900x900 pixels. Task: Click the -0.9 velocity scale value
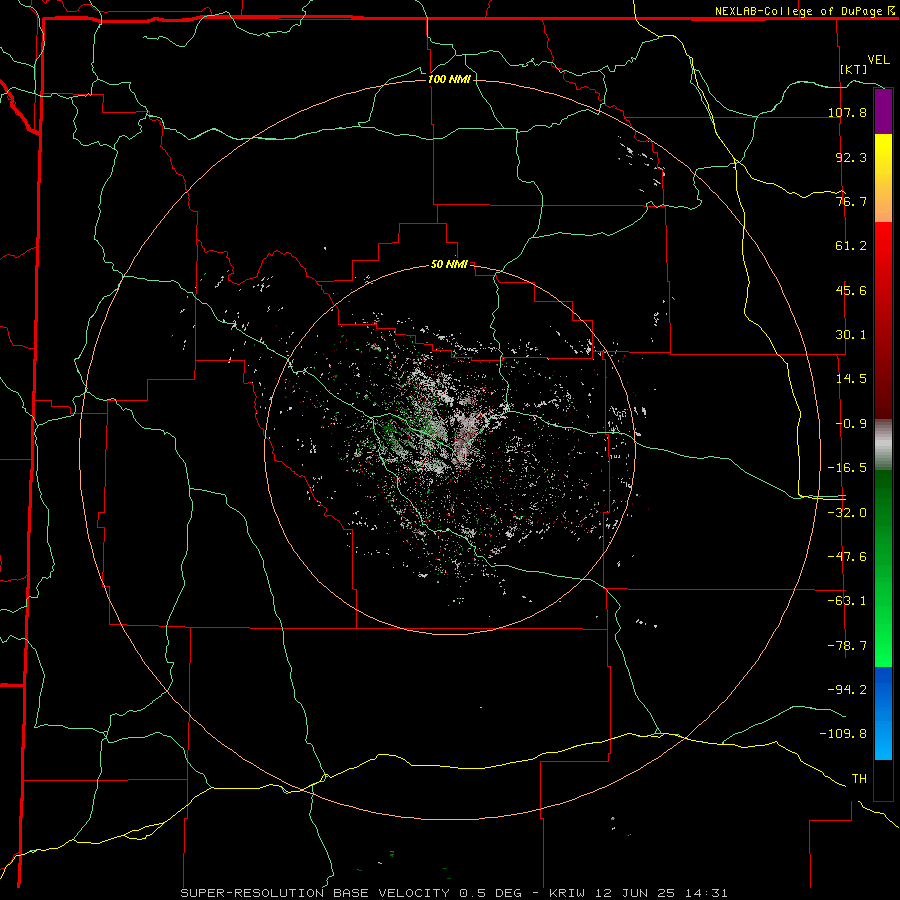[851, 424]
